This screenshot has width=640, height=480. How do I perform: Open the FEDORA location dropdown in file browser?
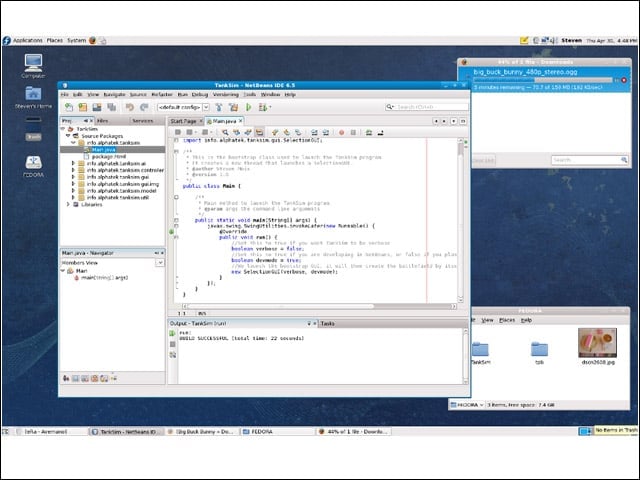tap(467, 405)
